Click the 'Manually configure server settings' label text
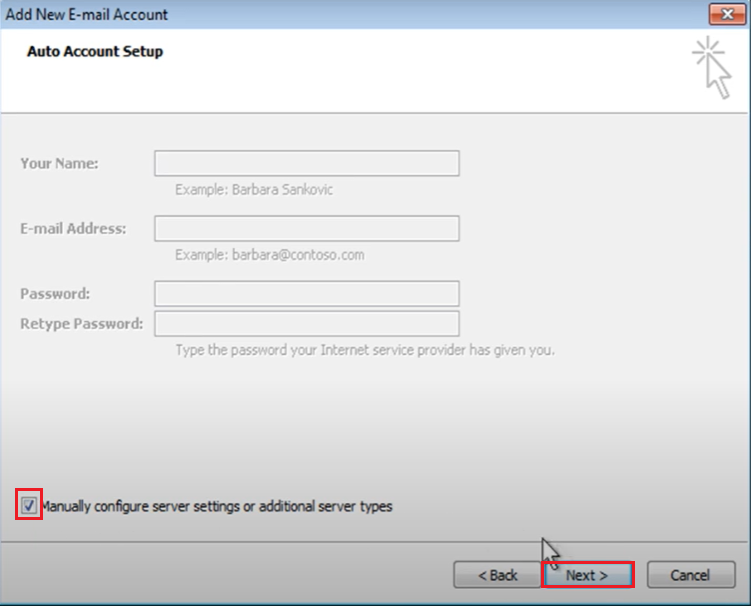This screenshot has width=751, height=606. pos(216,507)
